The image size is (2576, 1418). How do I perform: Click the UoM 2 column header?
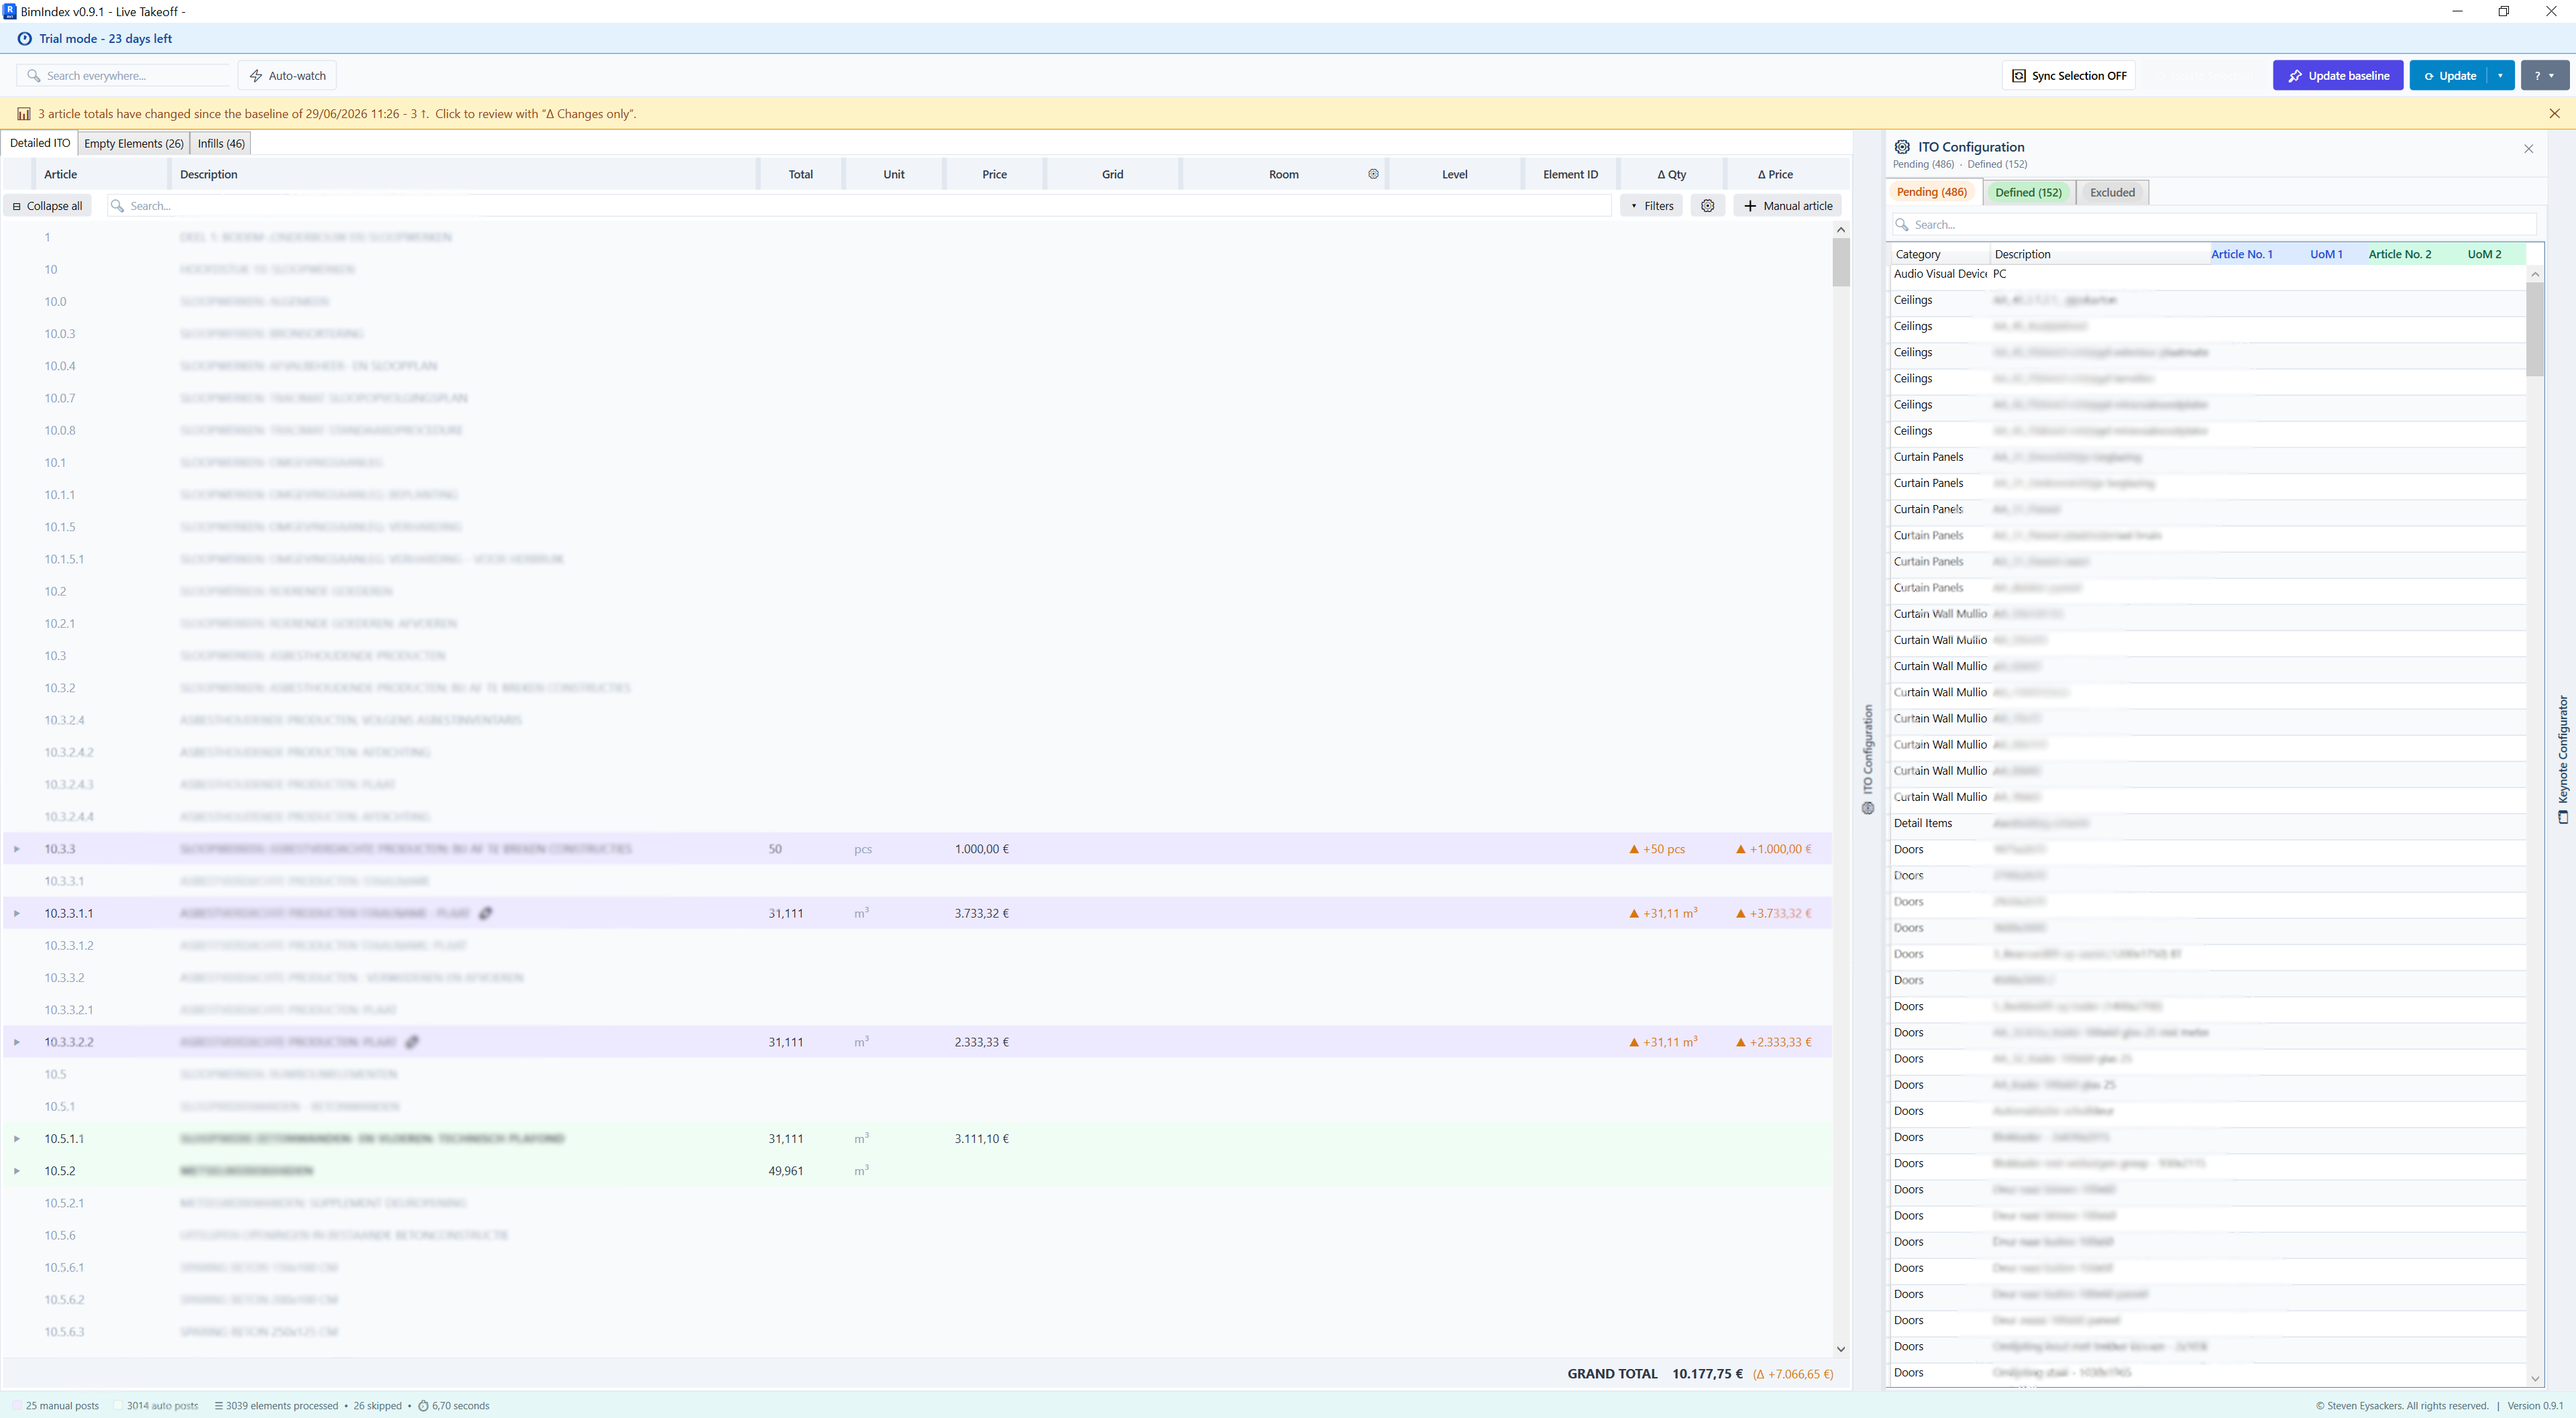[2484, 254]
